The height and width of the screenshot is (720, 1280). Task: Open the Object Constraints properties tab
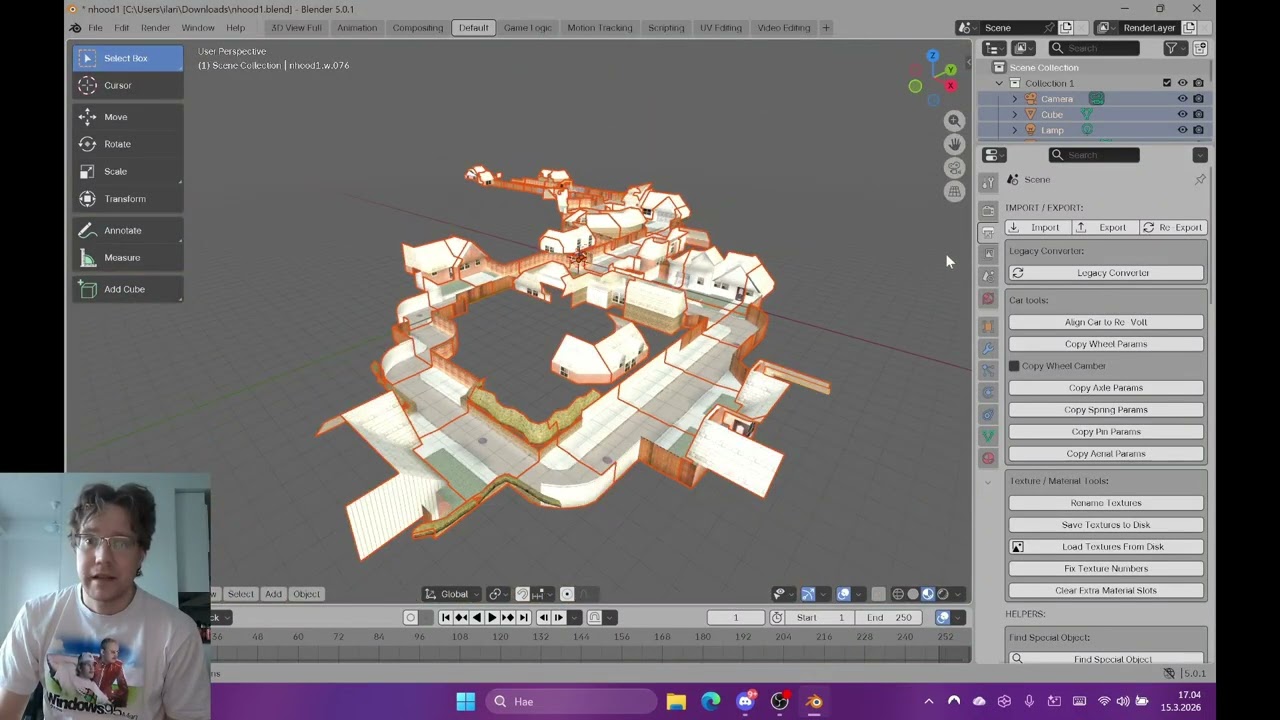coord(988,414)
